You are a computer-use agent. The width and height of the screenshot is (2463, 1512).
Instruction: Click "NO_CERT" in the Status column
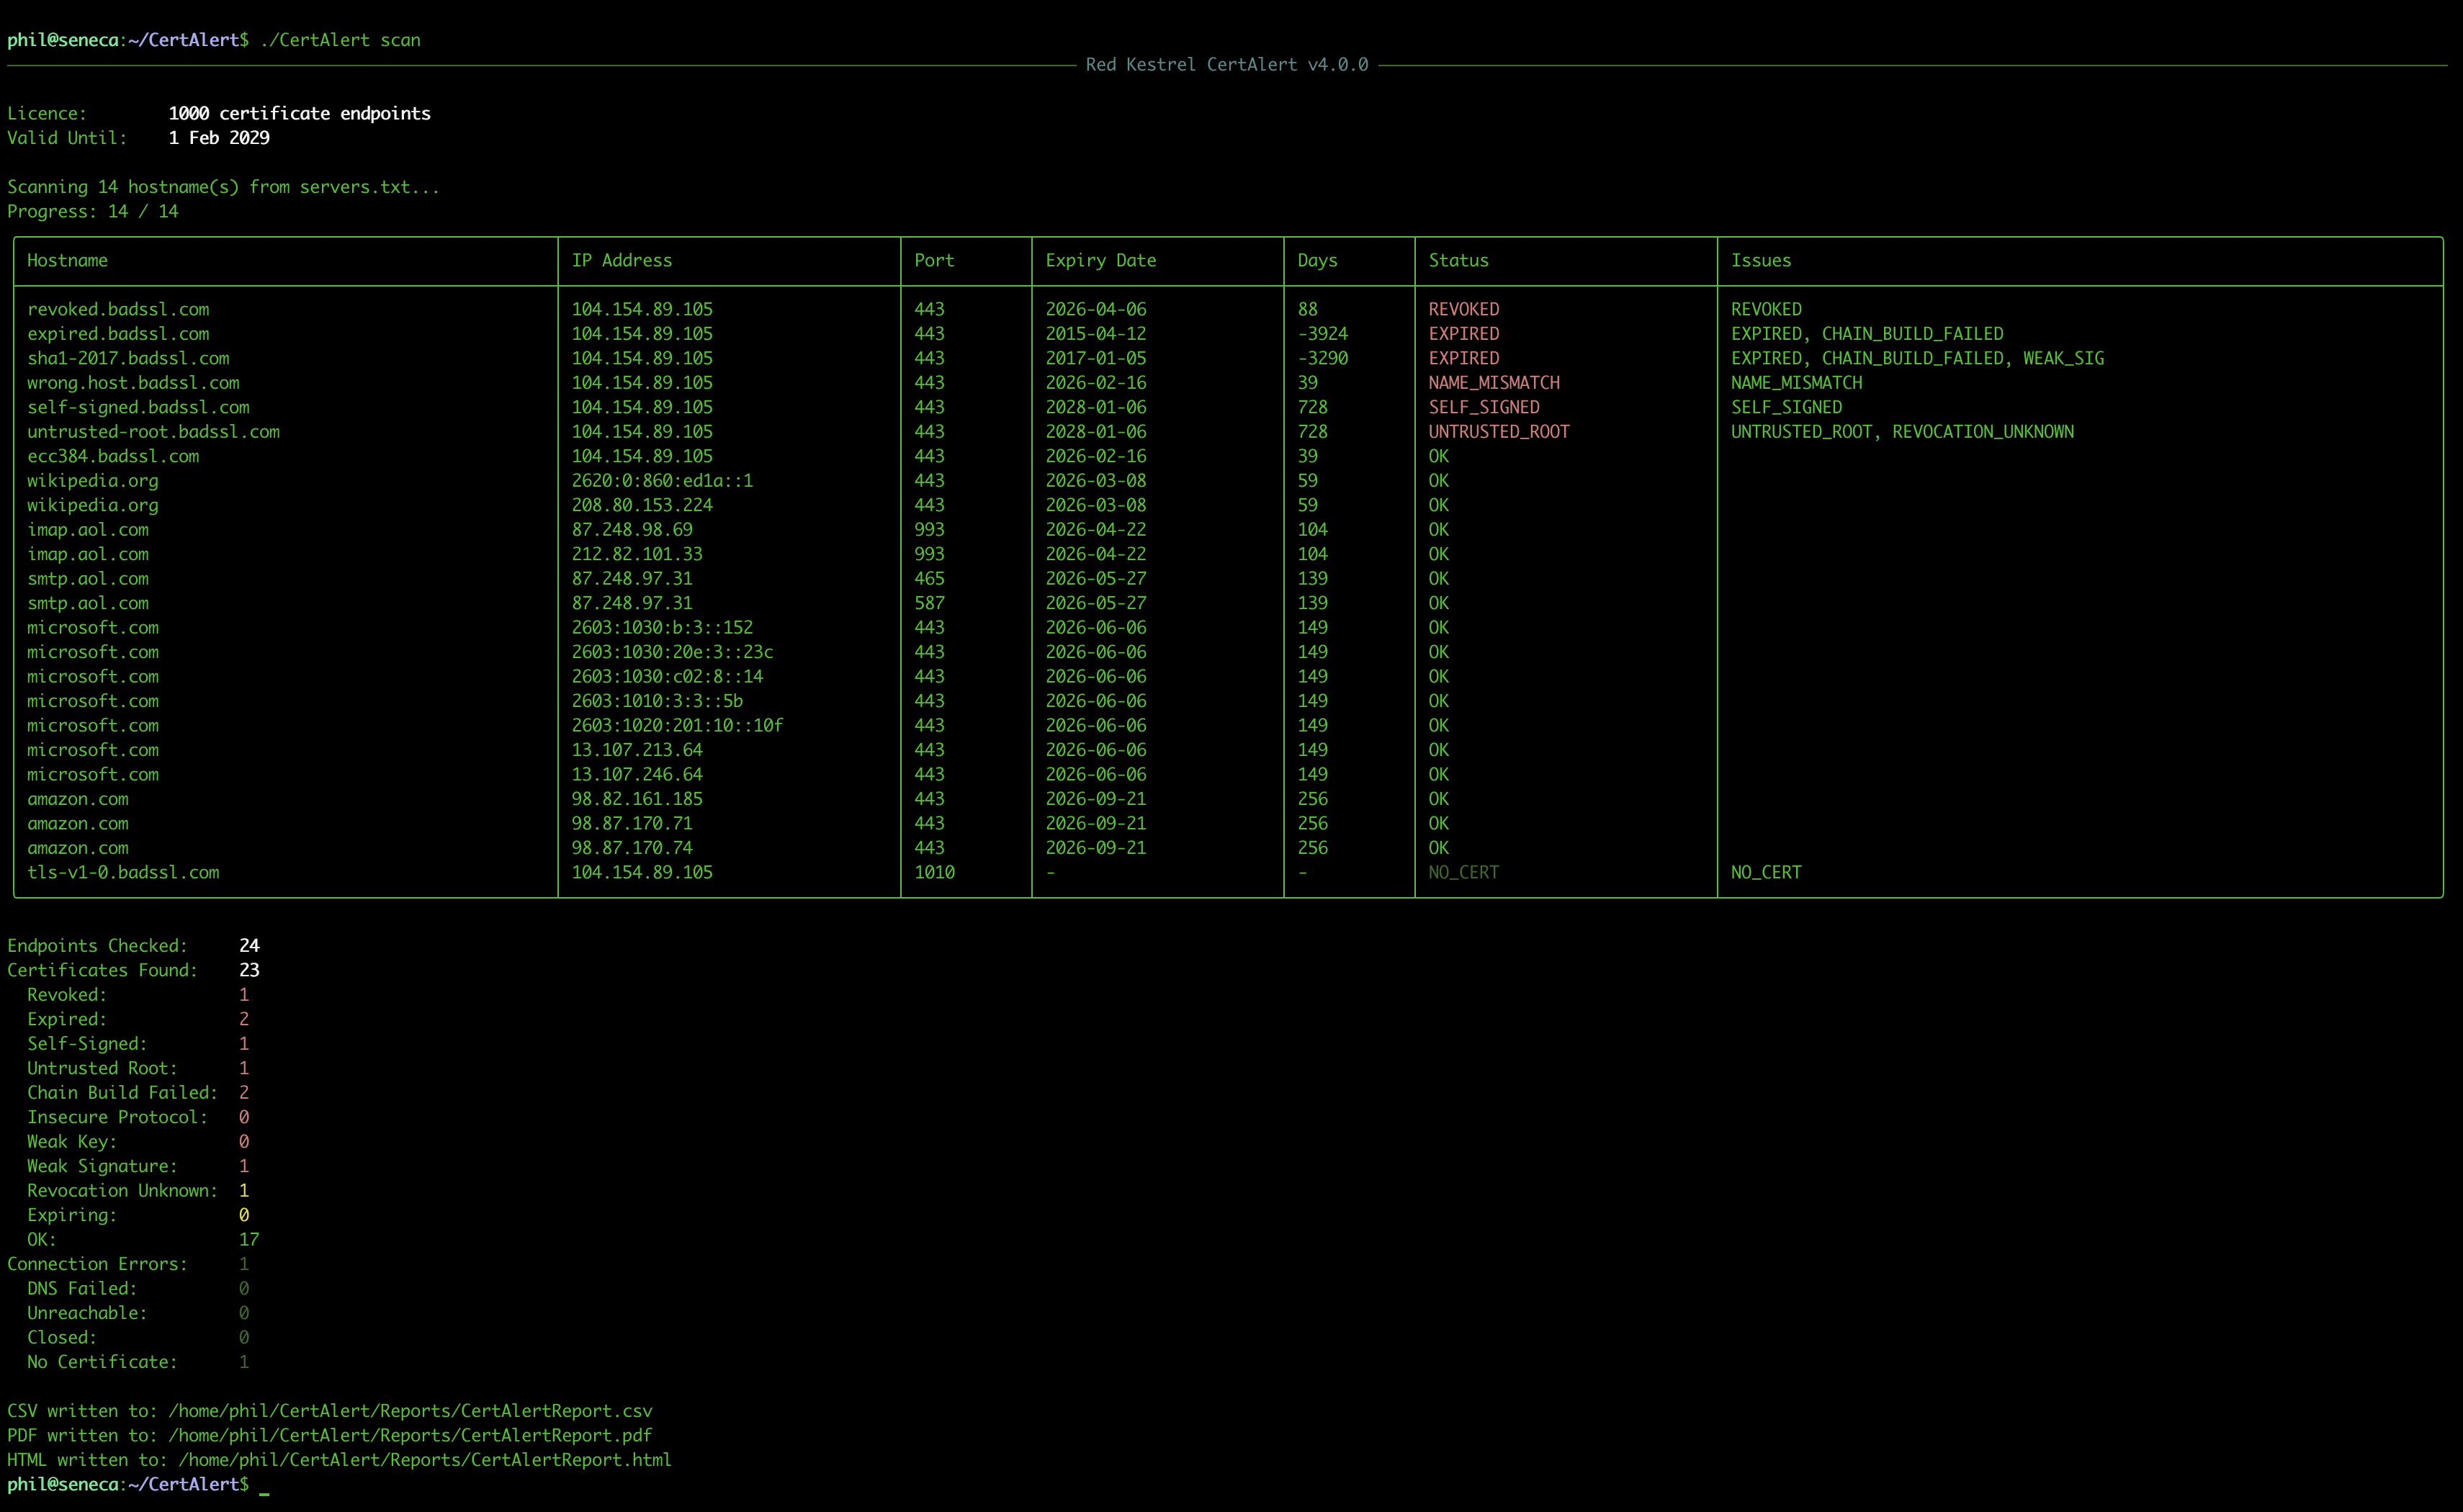(x=1464, y=872)
